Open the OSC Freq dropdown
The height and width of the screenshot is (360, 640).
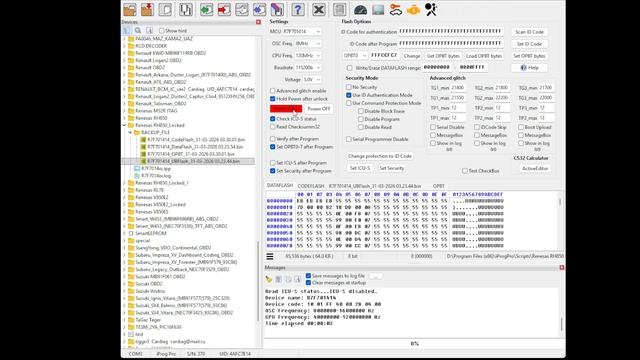[308, 44]
